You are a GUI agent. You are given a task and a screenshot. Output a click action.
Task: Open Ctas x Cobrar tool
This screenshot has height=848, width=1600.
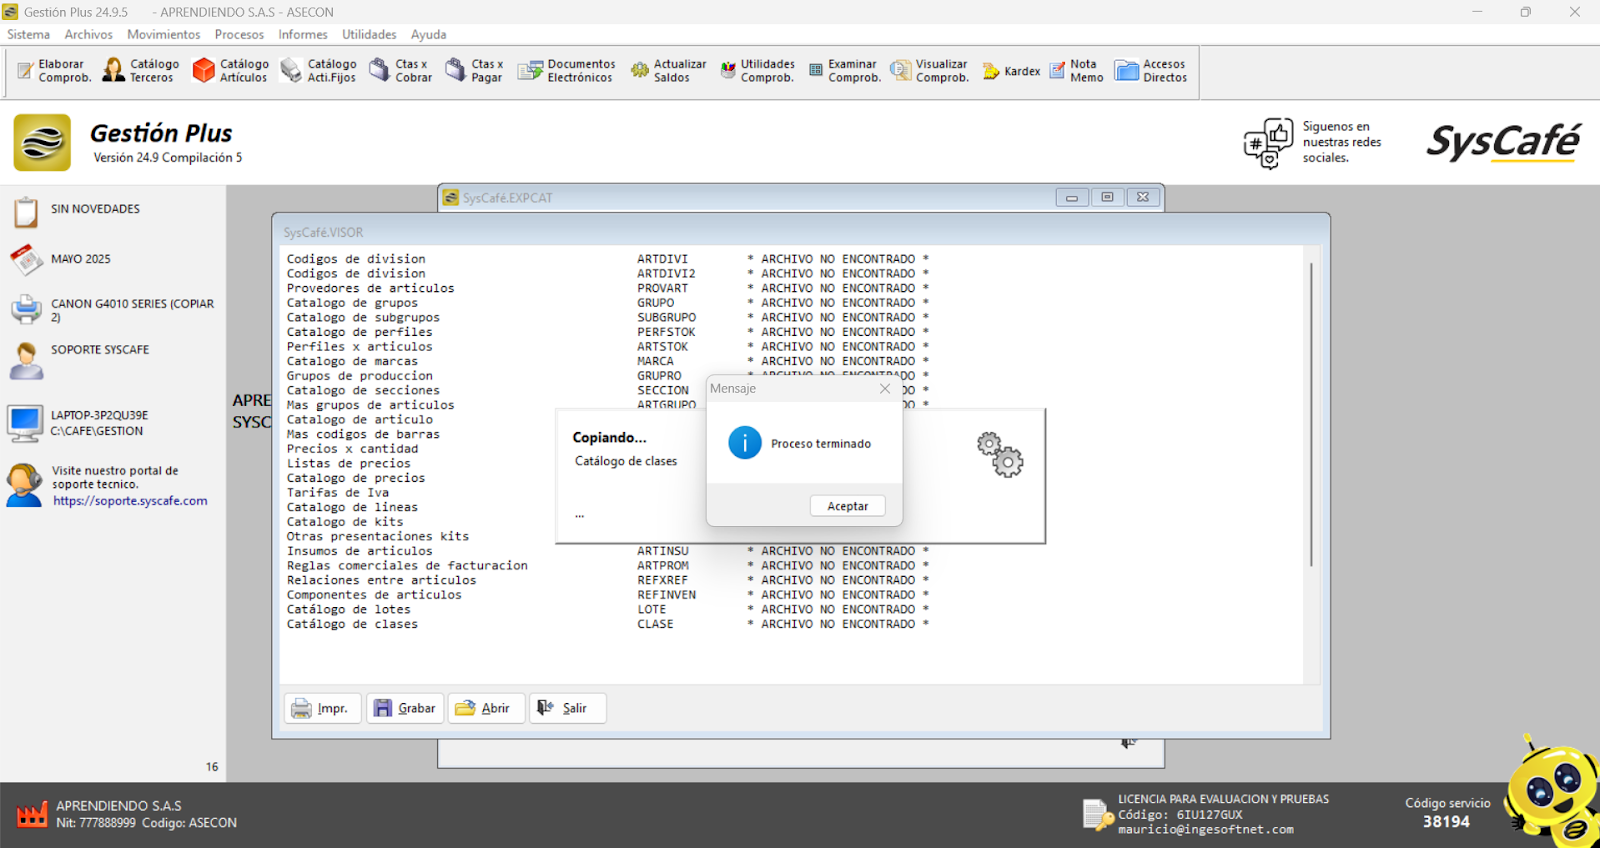400,71
